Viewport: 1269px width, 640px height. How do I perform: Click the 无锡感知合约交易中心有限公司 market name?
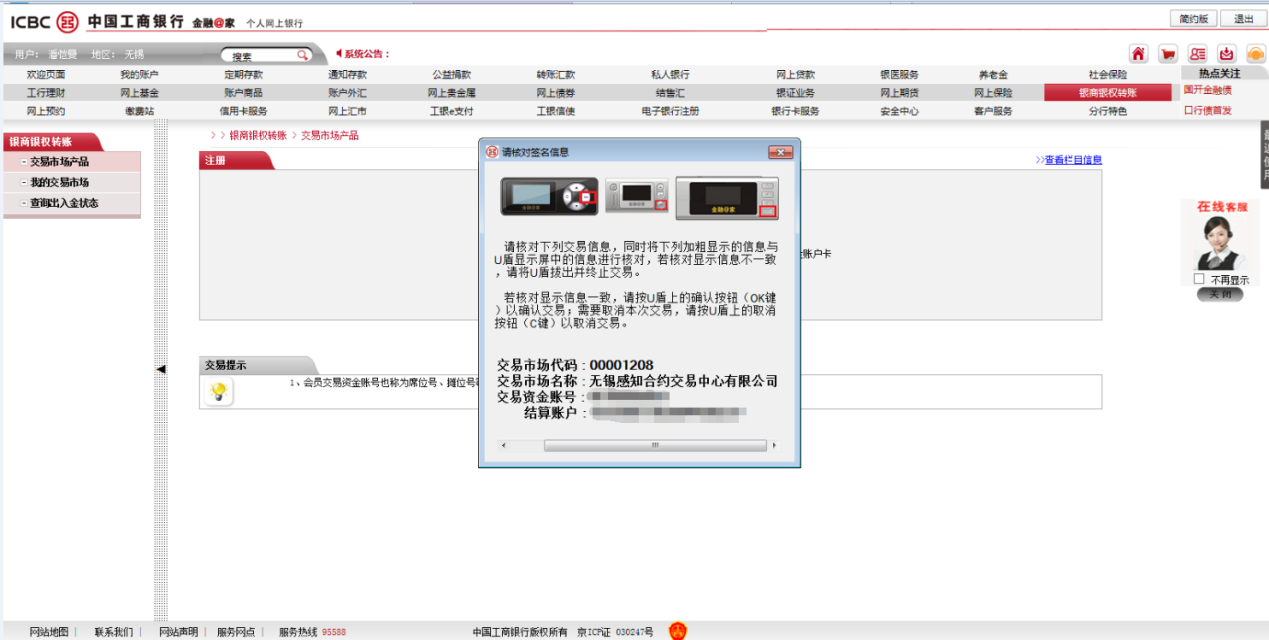point(683,381)
